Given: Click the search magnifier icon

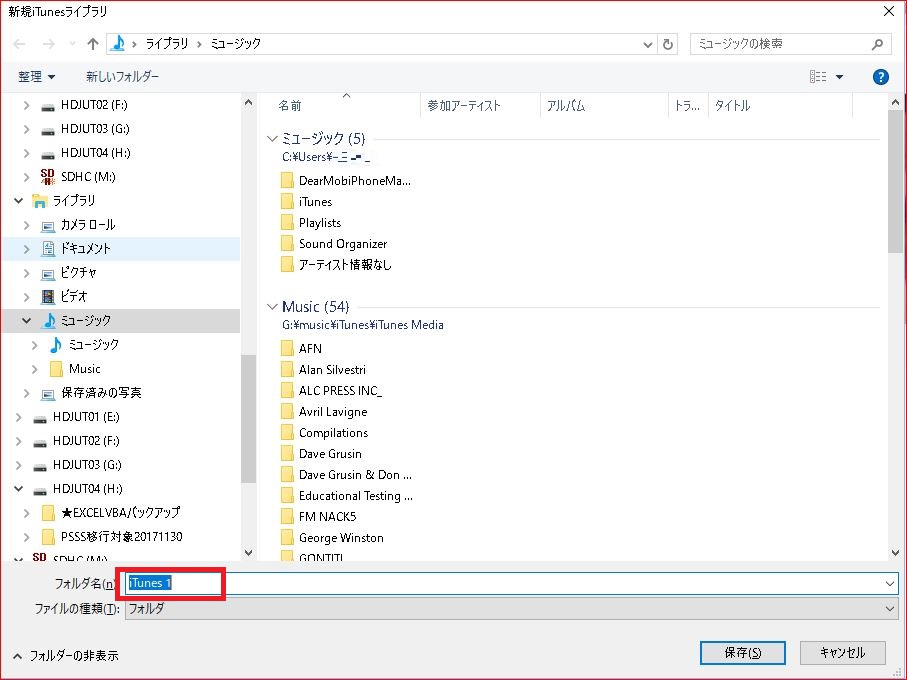Looking at the screenshot, I should coord(877,44).
